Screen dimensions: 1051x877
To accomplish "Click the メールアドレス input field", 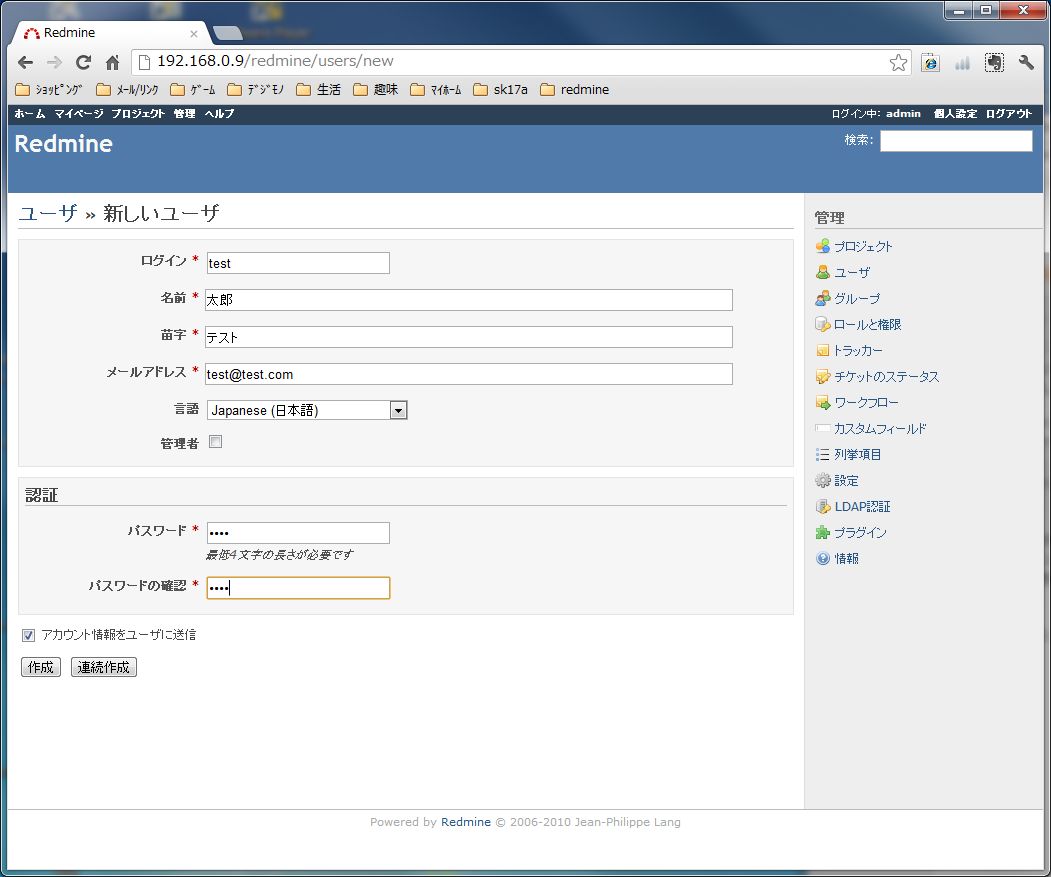I will pyautogui.click(x=469, y=374).
